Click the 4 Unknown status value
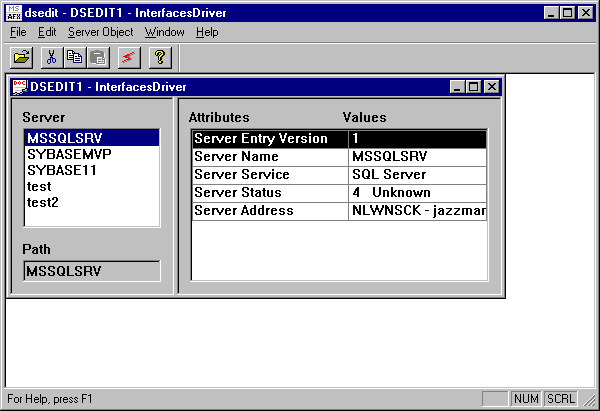The image size is (600, 411). pyautogui.click(x=417, y=193)
